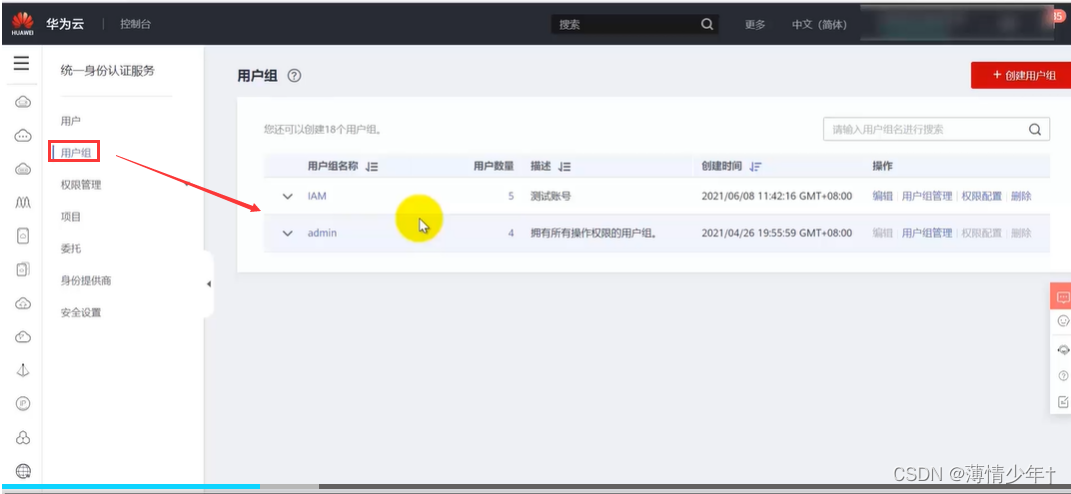Collapse the navigation pane with the arrow handle
Screen dimensions: 1071x494
208,284
